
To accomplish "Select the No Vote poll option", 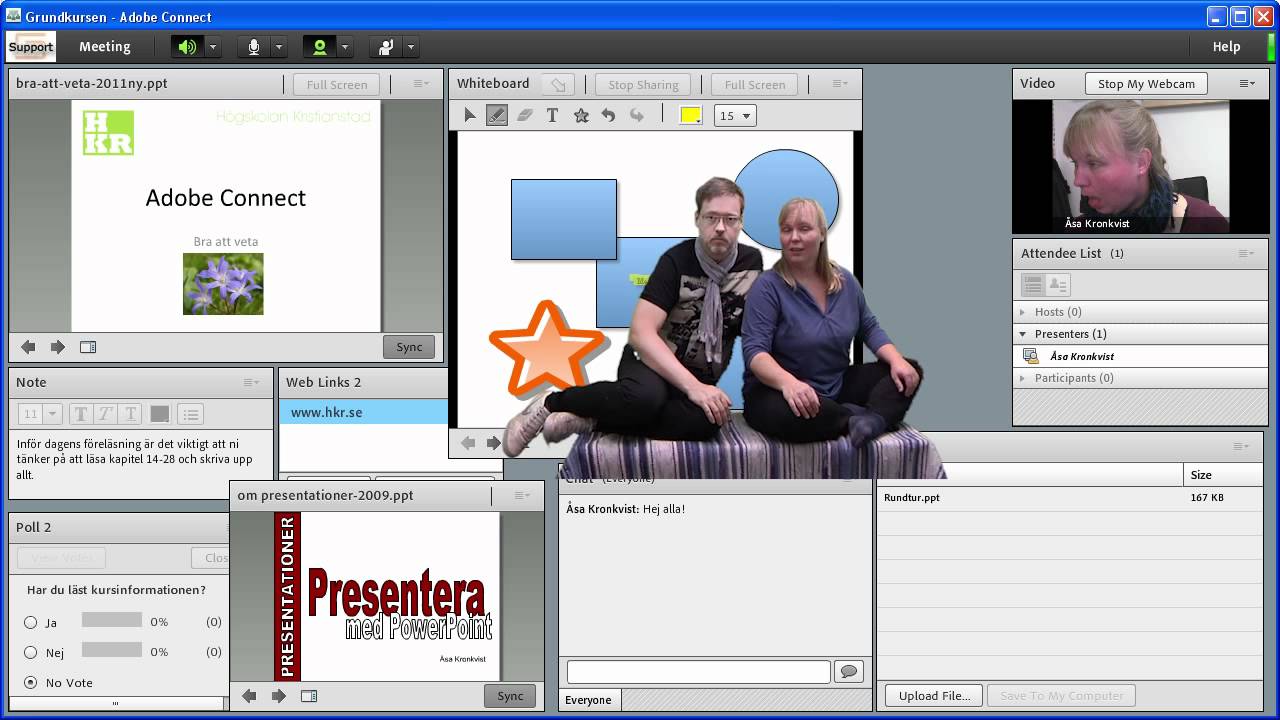I will tap(31, 682).
